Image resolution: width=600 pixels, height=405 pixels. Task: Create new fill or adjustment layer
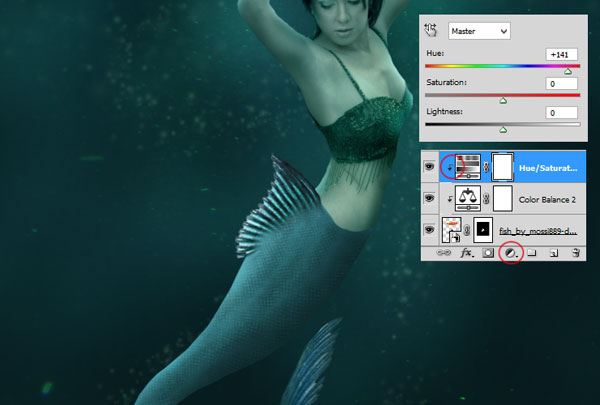point(511,253)
